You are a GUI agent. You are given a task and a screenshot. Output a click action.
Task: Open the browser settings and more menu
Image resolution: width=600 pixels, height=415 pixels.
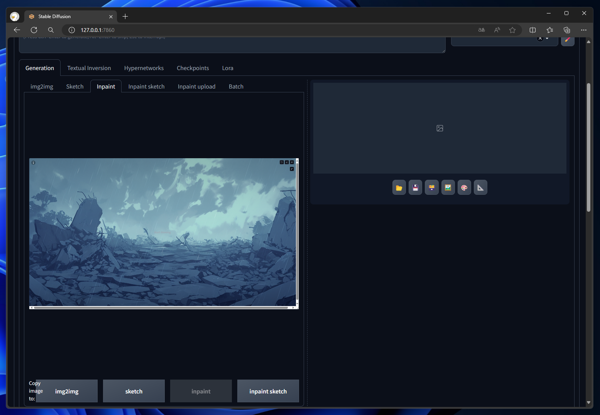(x=584, y=30)
